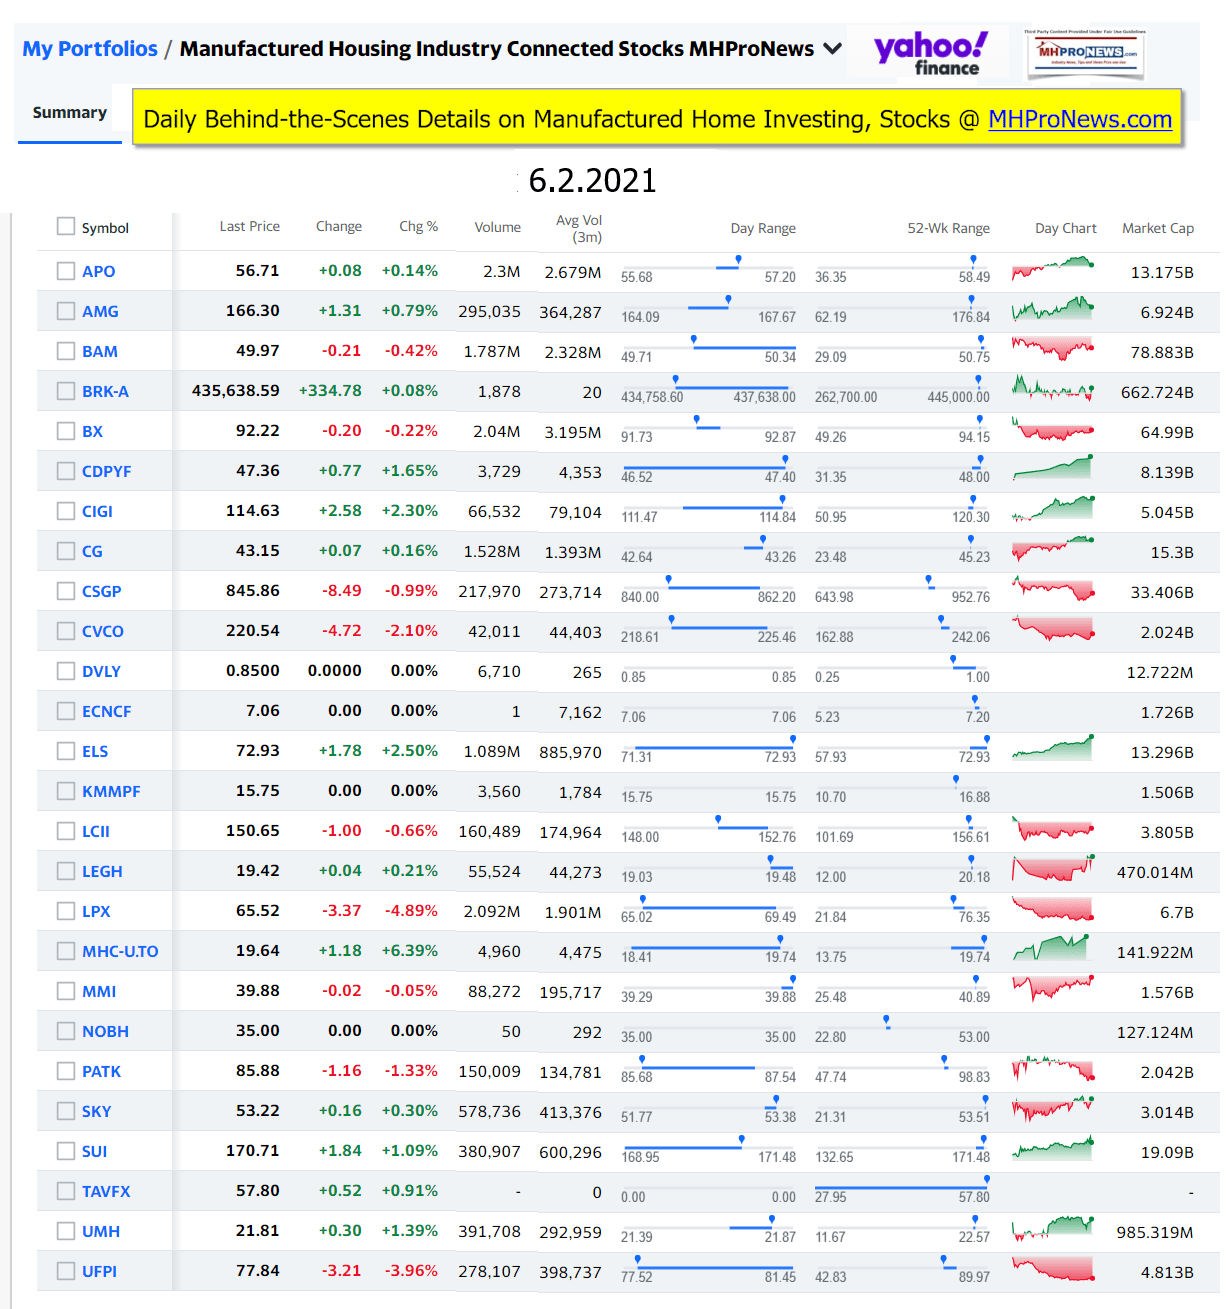Go to My Portfolios breadcrumb
The image size is (1229, 1309).
click(x=90, y=49)
